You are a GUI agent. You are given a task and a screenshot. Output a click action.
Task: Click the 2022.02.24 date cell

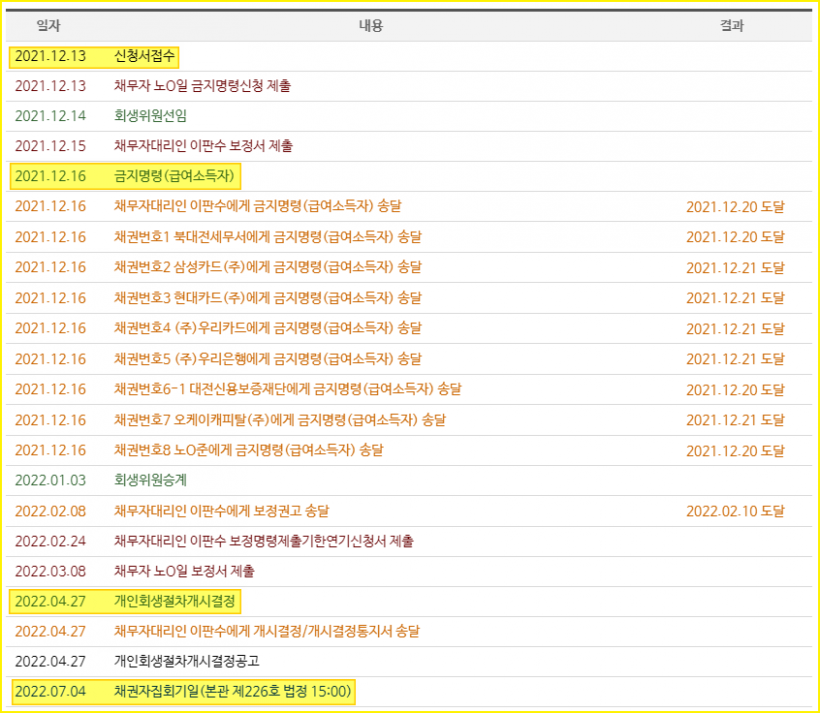[x=50, y=541]
